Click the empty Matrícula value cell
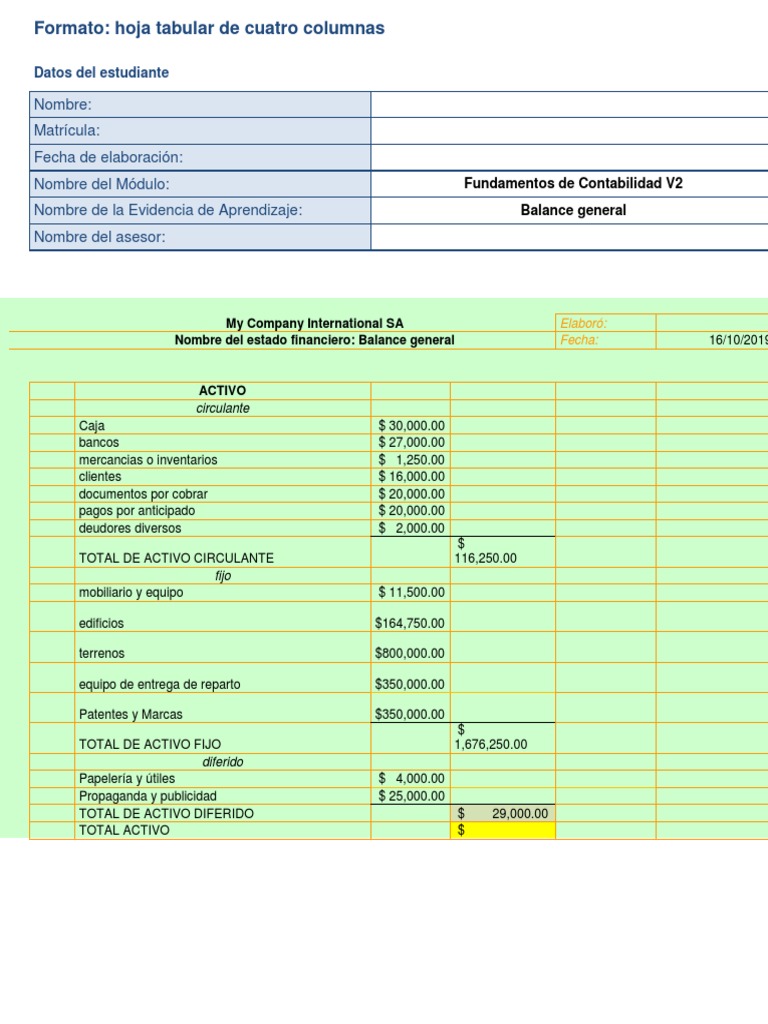 pyautogui.click(x=569, y=131)
